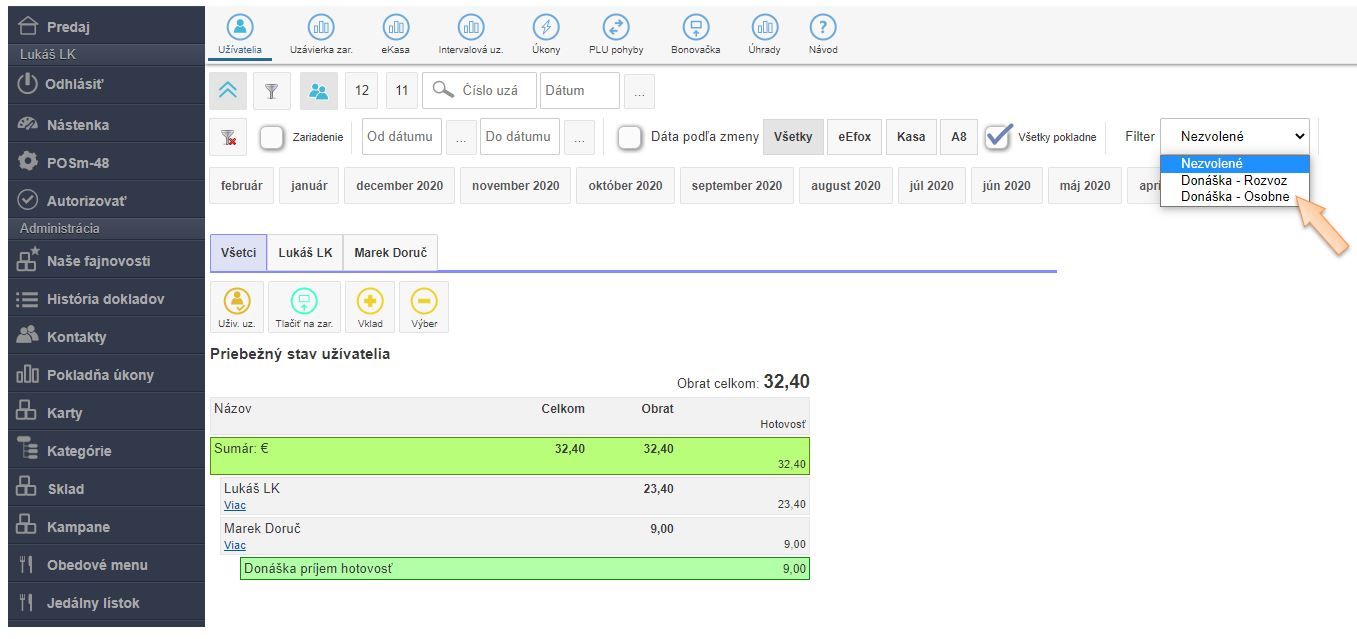This screenshot has width=1357, height=639.
Task: Collapse the panel with double chevron button
Action: point(228,90)
